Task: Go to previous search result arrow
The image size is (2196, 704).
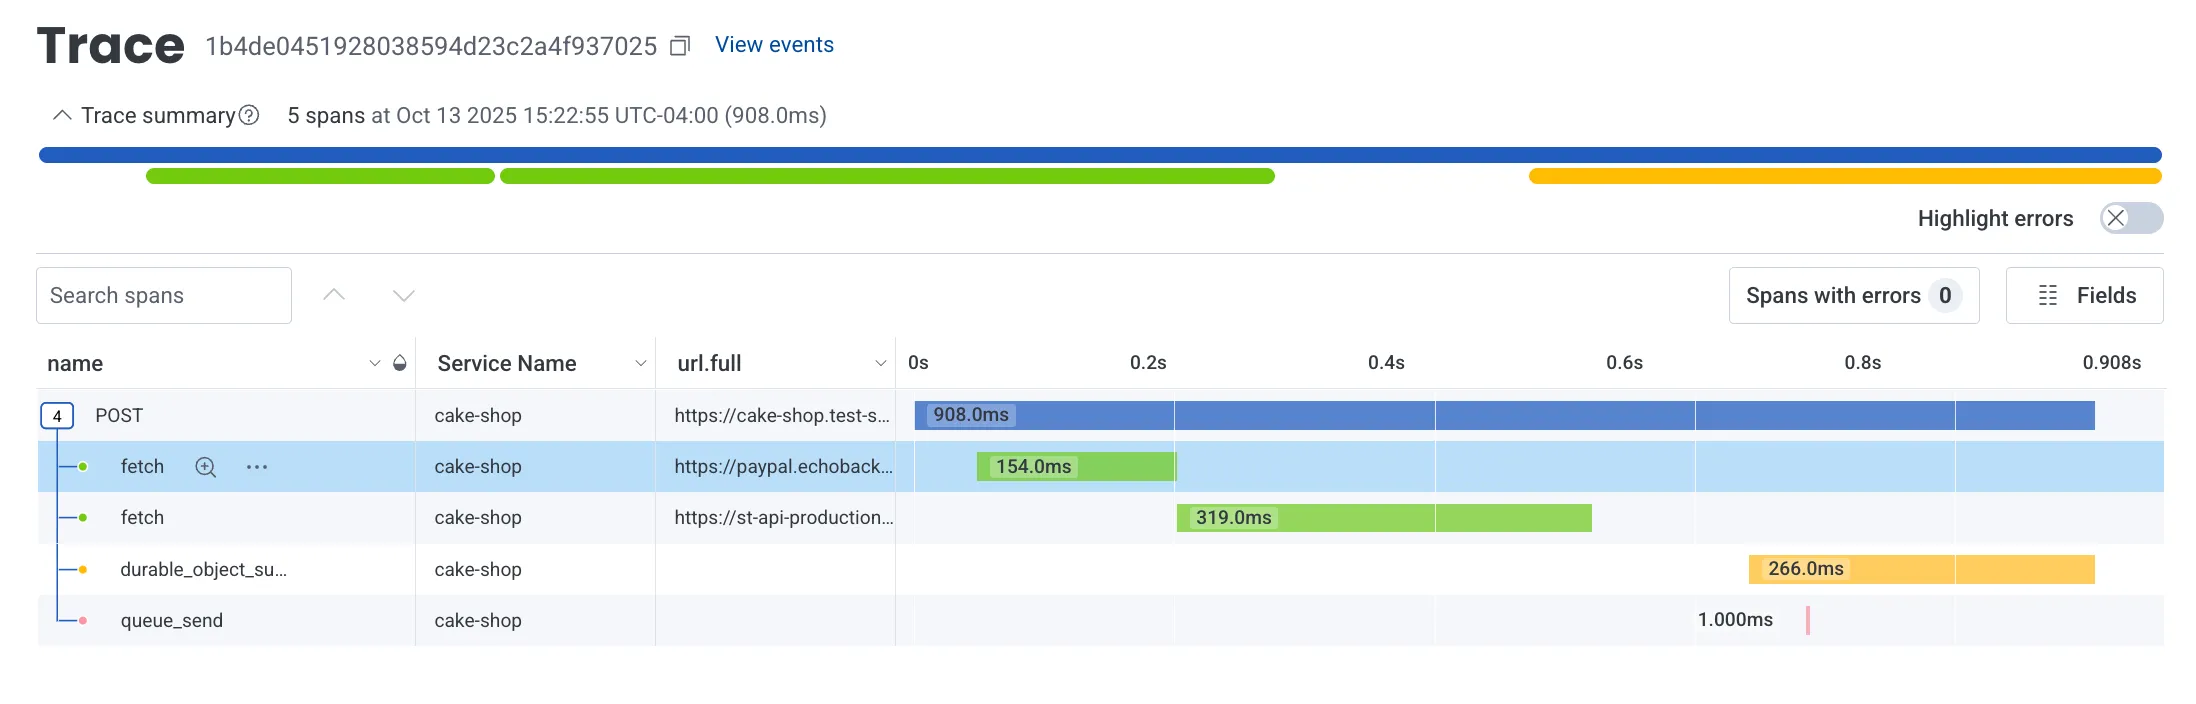Action: (334, 295)
